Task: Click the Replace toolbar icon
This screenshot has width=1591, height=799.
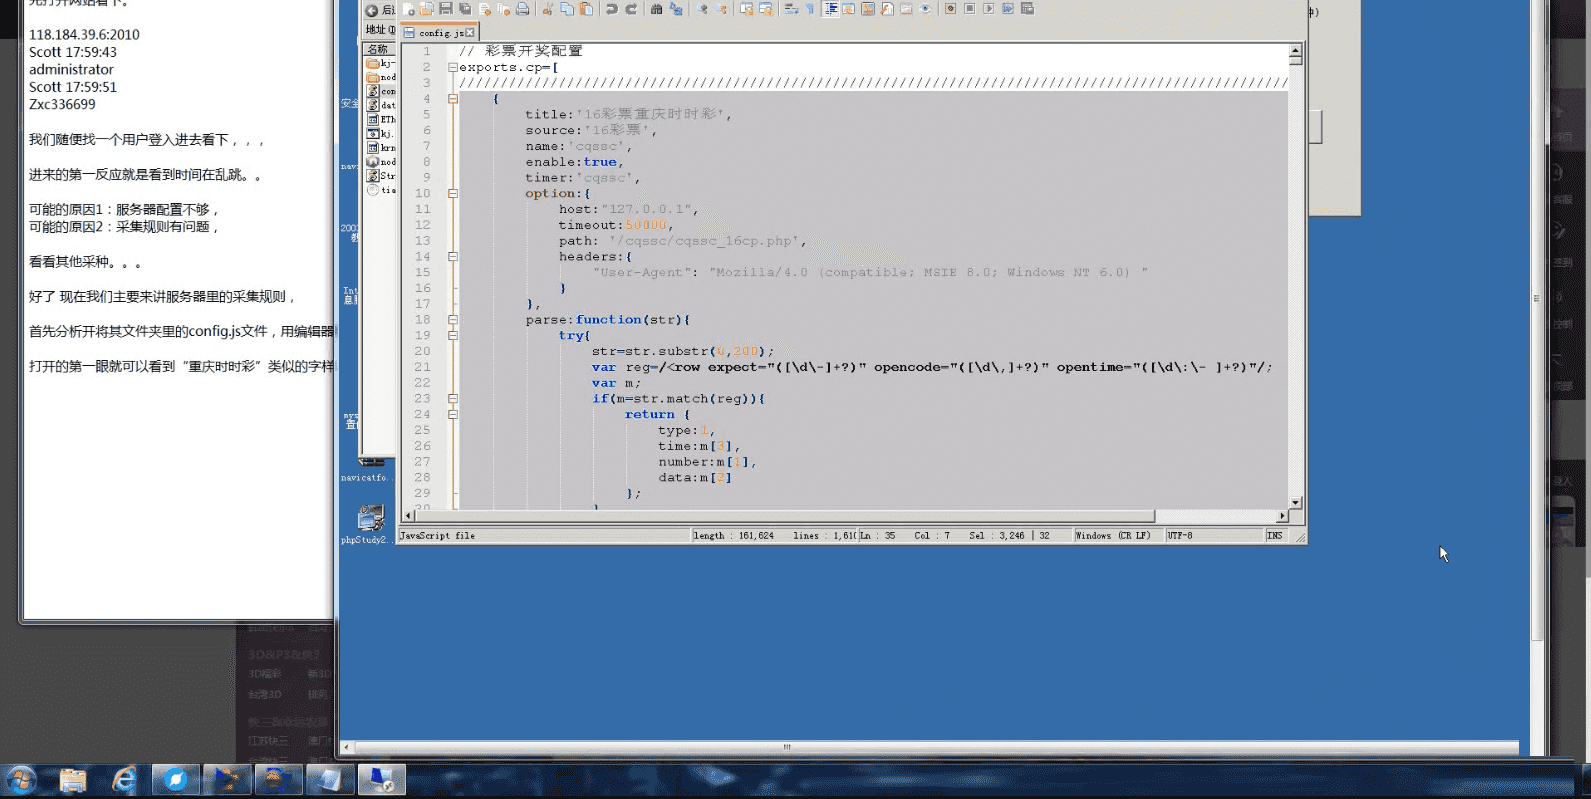Action: click(676, 9)
